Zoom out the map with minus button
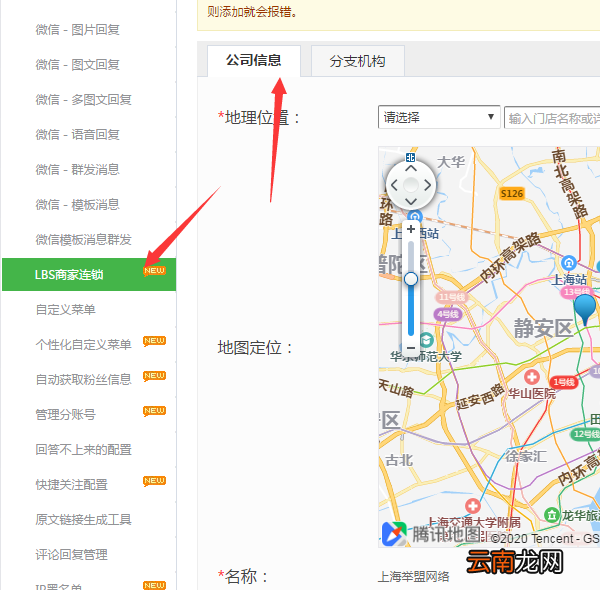The height and width of the screenshot is (590, 600). point(411,347)
